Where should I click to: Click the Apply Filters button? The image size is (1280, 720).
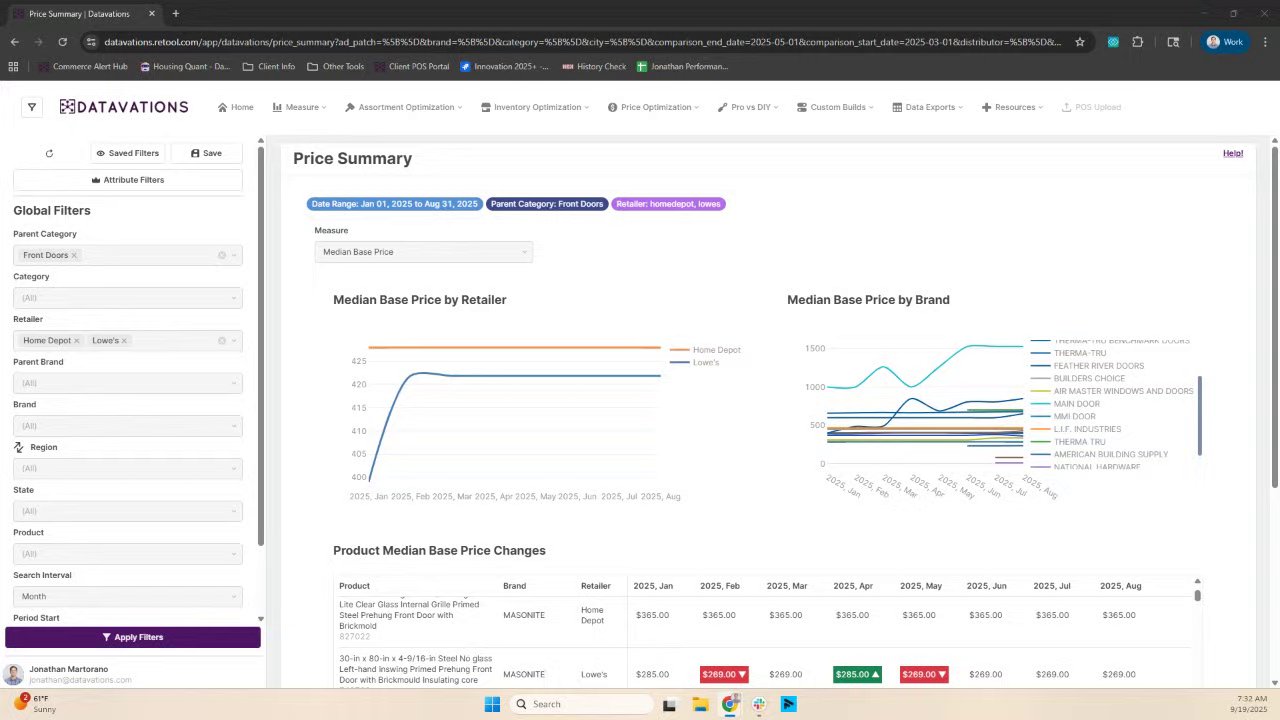click(x=133, y=637)
